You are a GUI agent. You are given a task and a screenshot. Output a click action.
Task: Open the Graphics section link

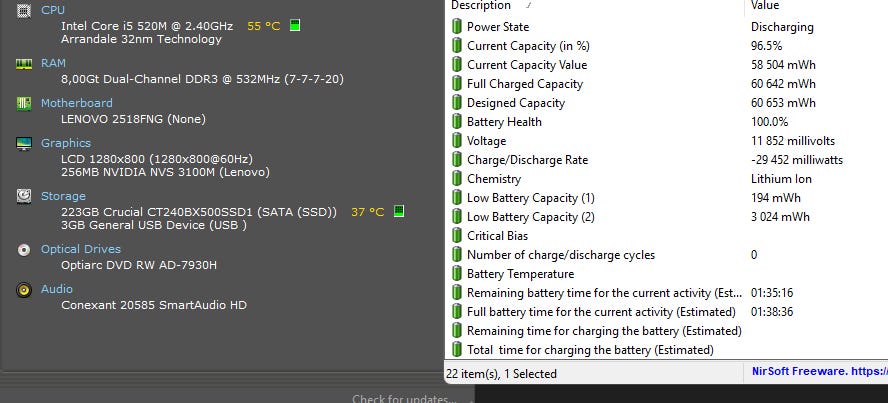tap(66, 143)
